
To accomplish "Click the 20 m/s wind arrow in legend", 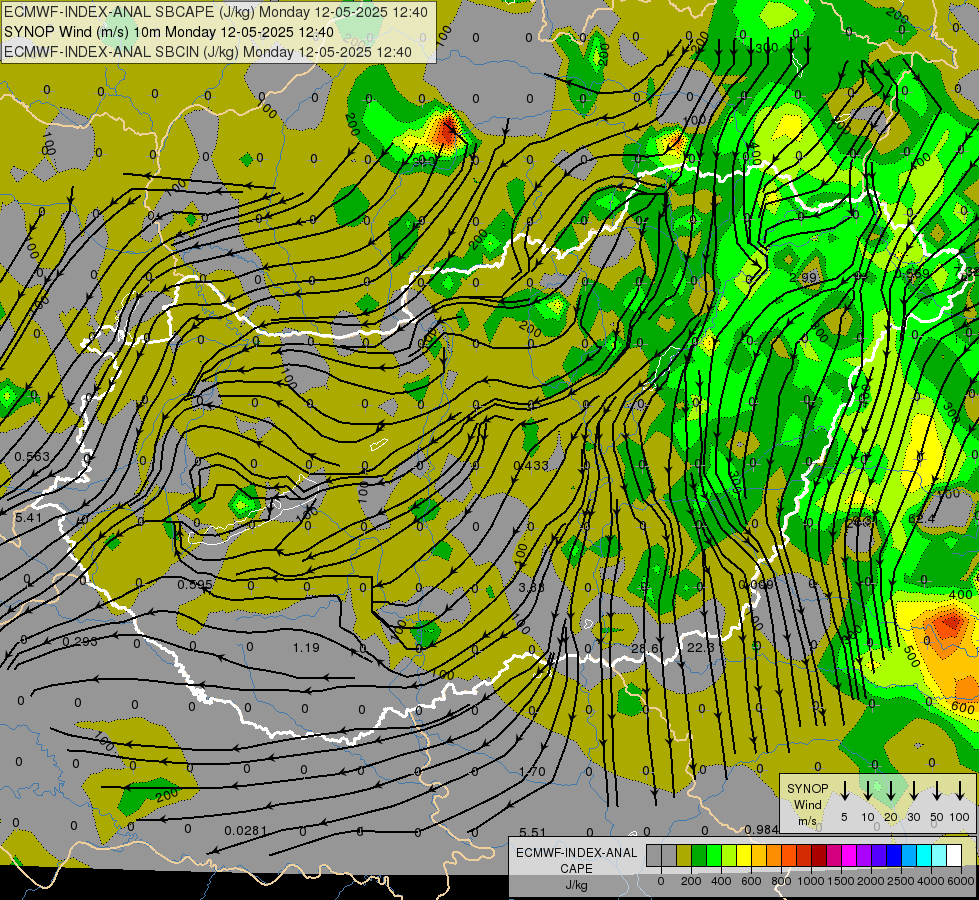I will click(x=891, y=791).
